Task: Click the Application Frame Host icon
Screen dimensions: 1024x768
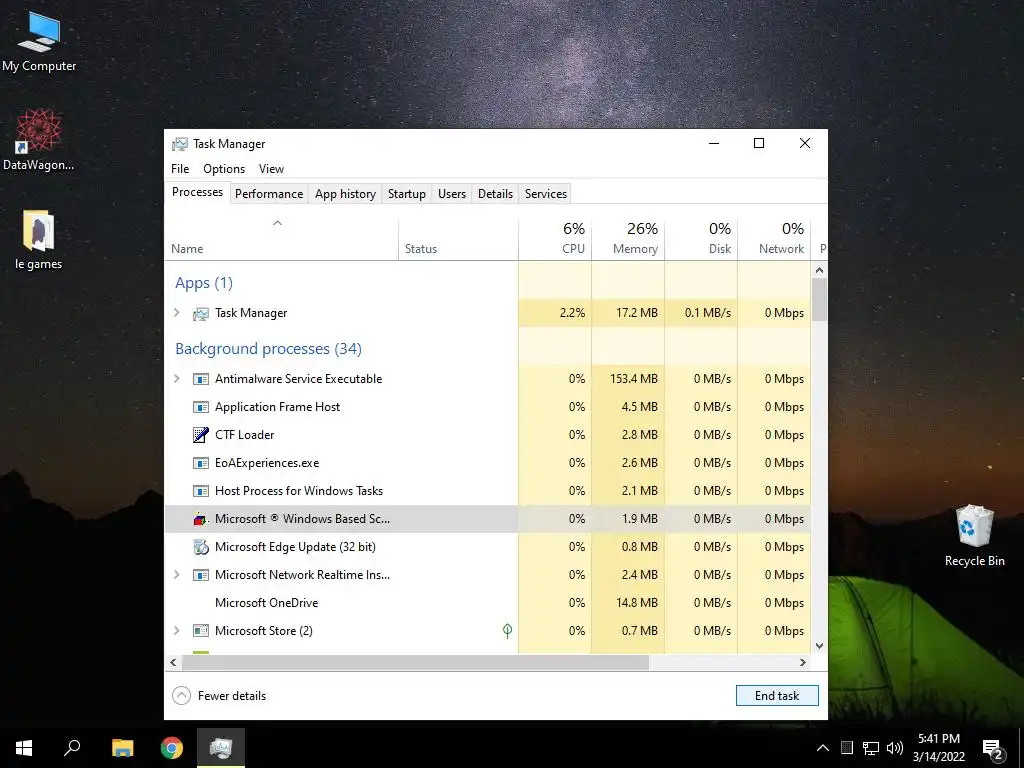Action: [200, 407]
